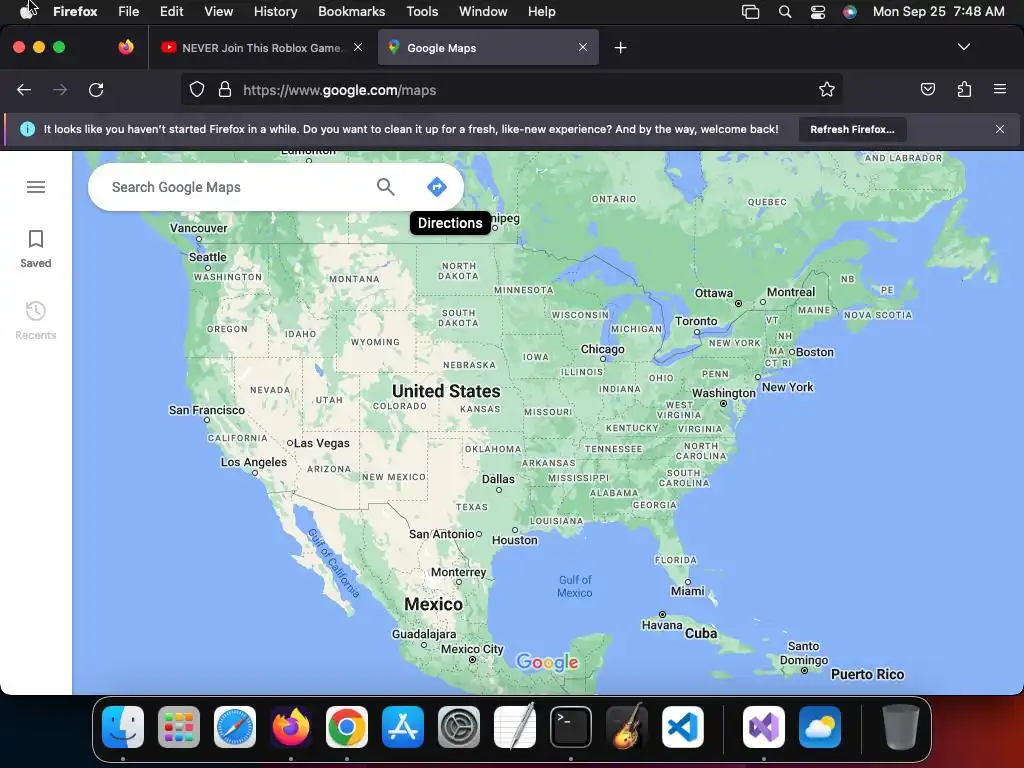The image size is (1024, 768).
Task: Open Visual Studio Code from the Dock
Action: click(682, 727)
